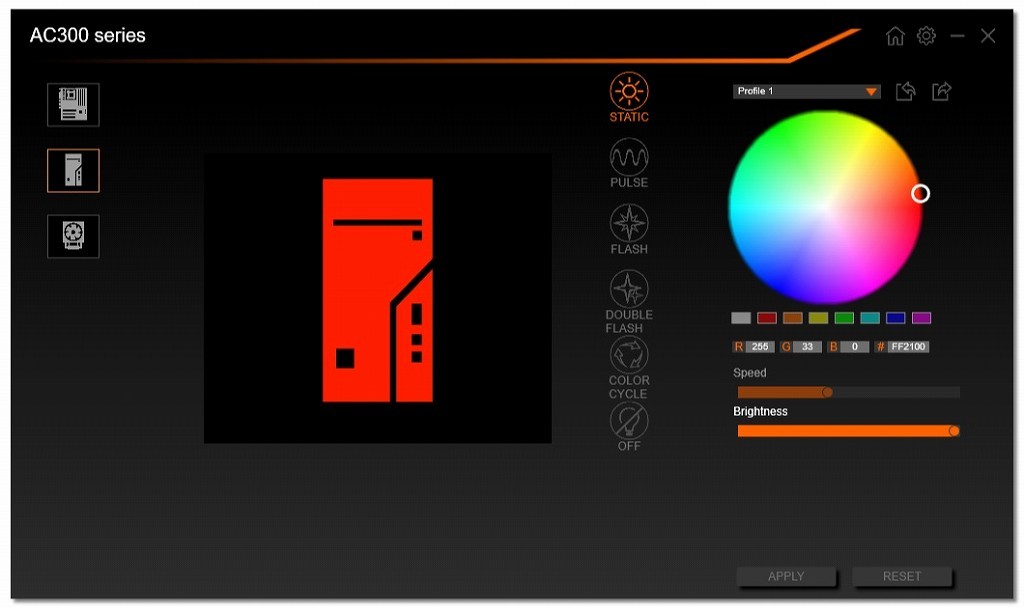Click the red PC case preview image
Image resolution: width=1024 pixels, height=608 pixels.
click(x=377, y=290)
